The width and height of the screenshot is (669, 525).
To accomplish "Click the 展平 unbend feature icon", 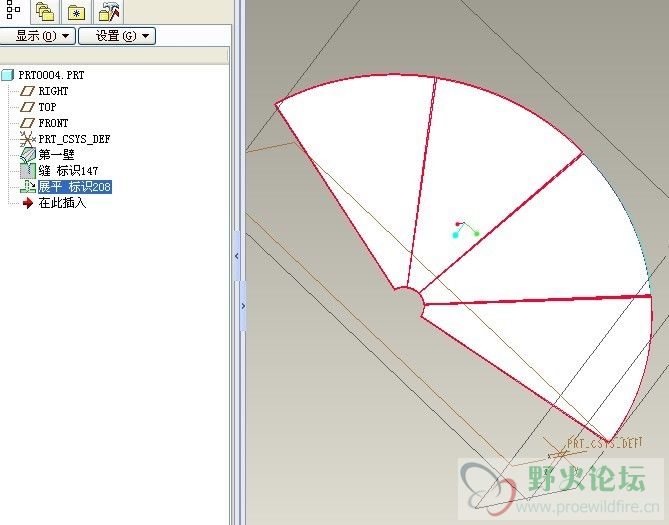I will coord(28,187).
